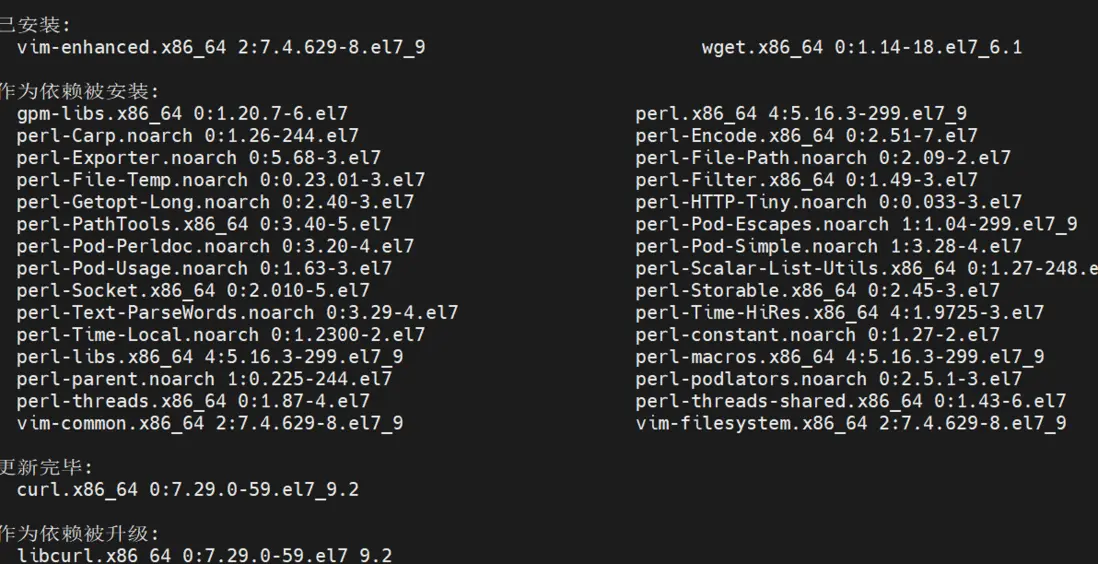This screenshot has width=1098, height=564.
Task: Click the perl-Exporter.noarch line
Action: tap(198, 158)
